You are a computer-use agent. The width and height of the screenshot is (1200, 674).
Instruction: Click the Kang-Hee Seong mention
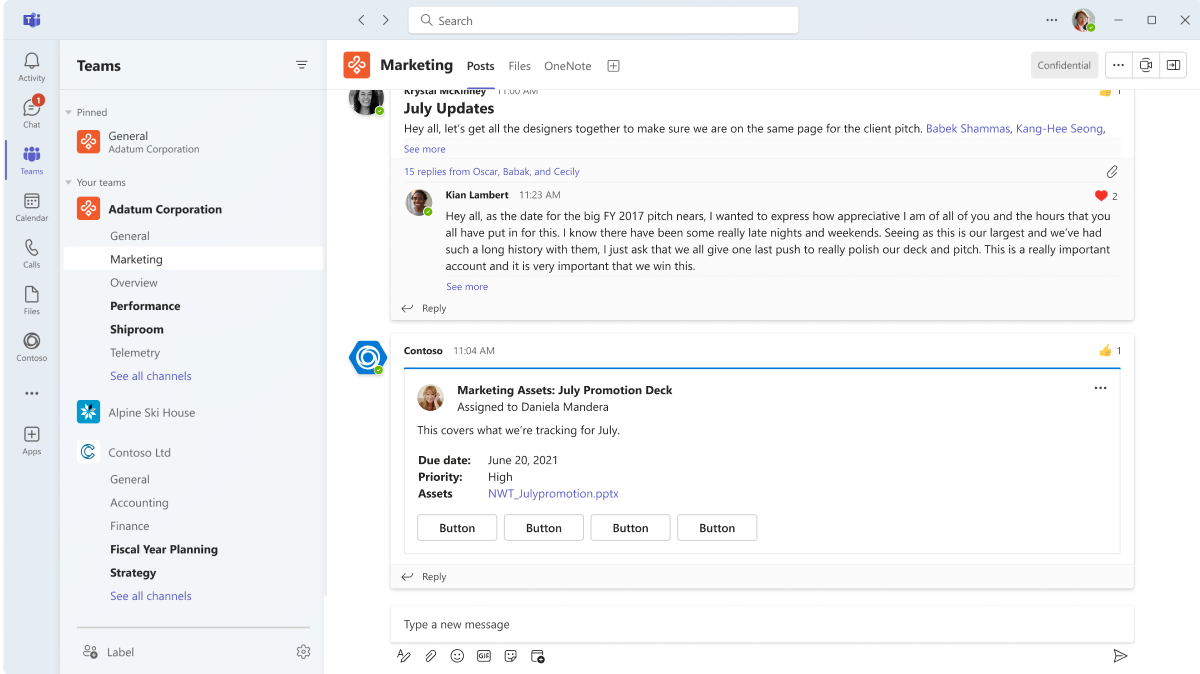coord(1059,129)
